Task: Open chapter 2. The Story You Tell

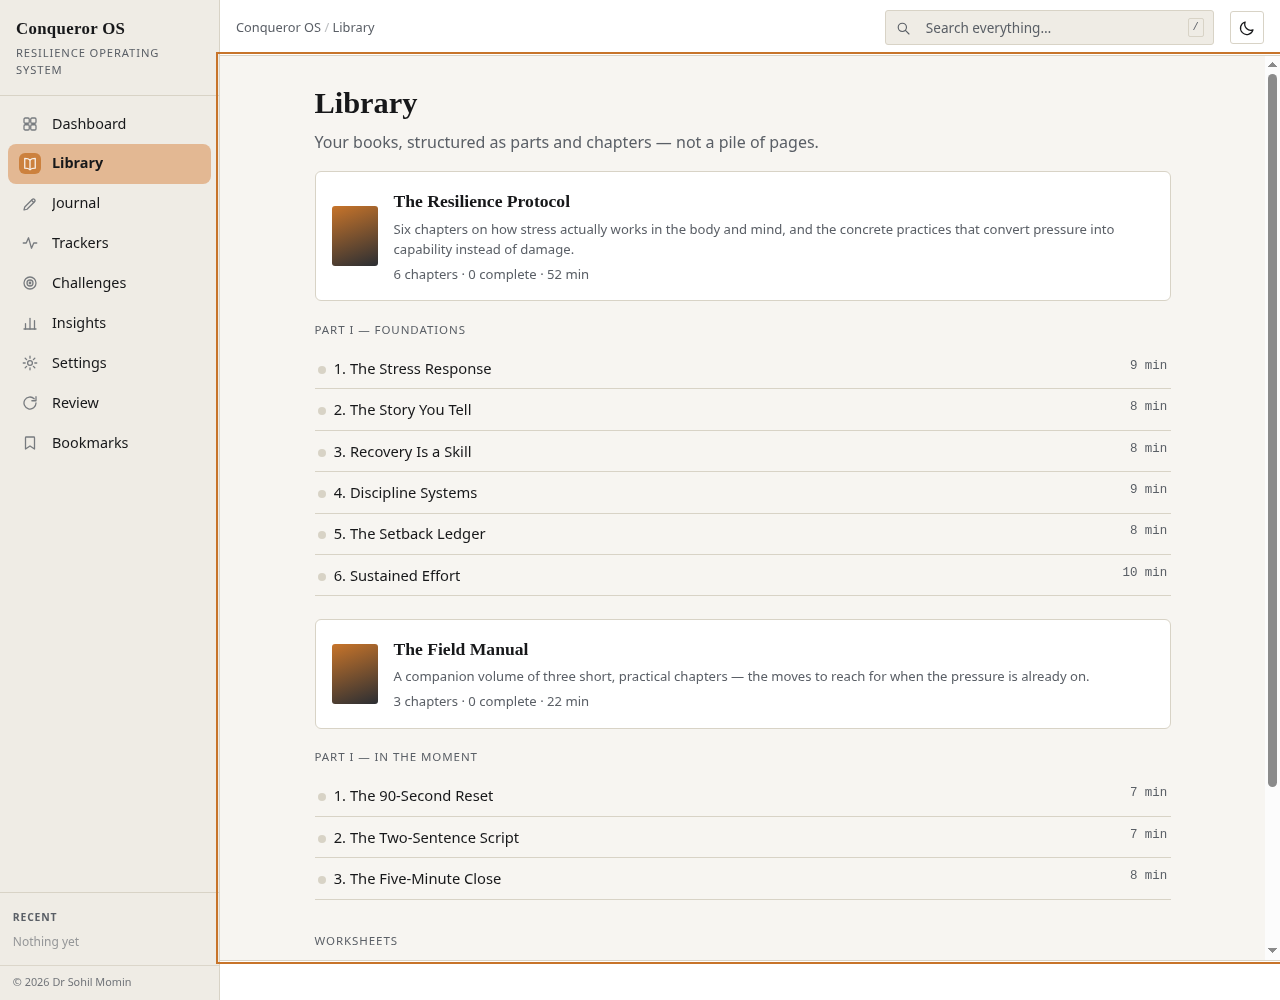Action: click(742, 410)
